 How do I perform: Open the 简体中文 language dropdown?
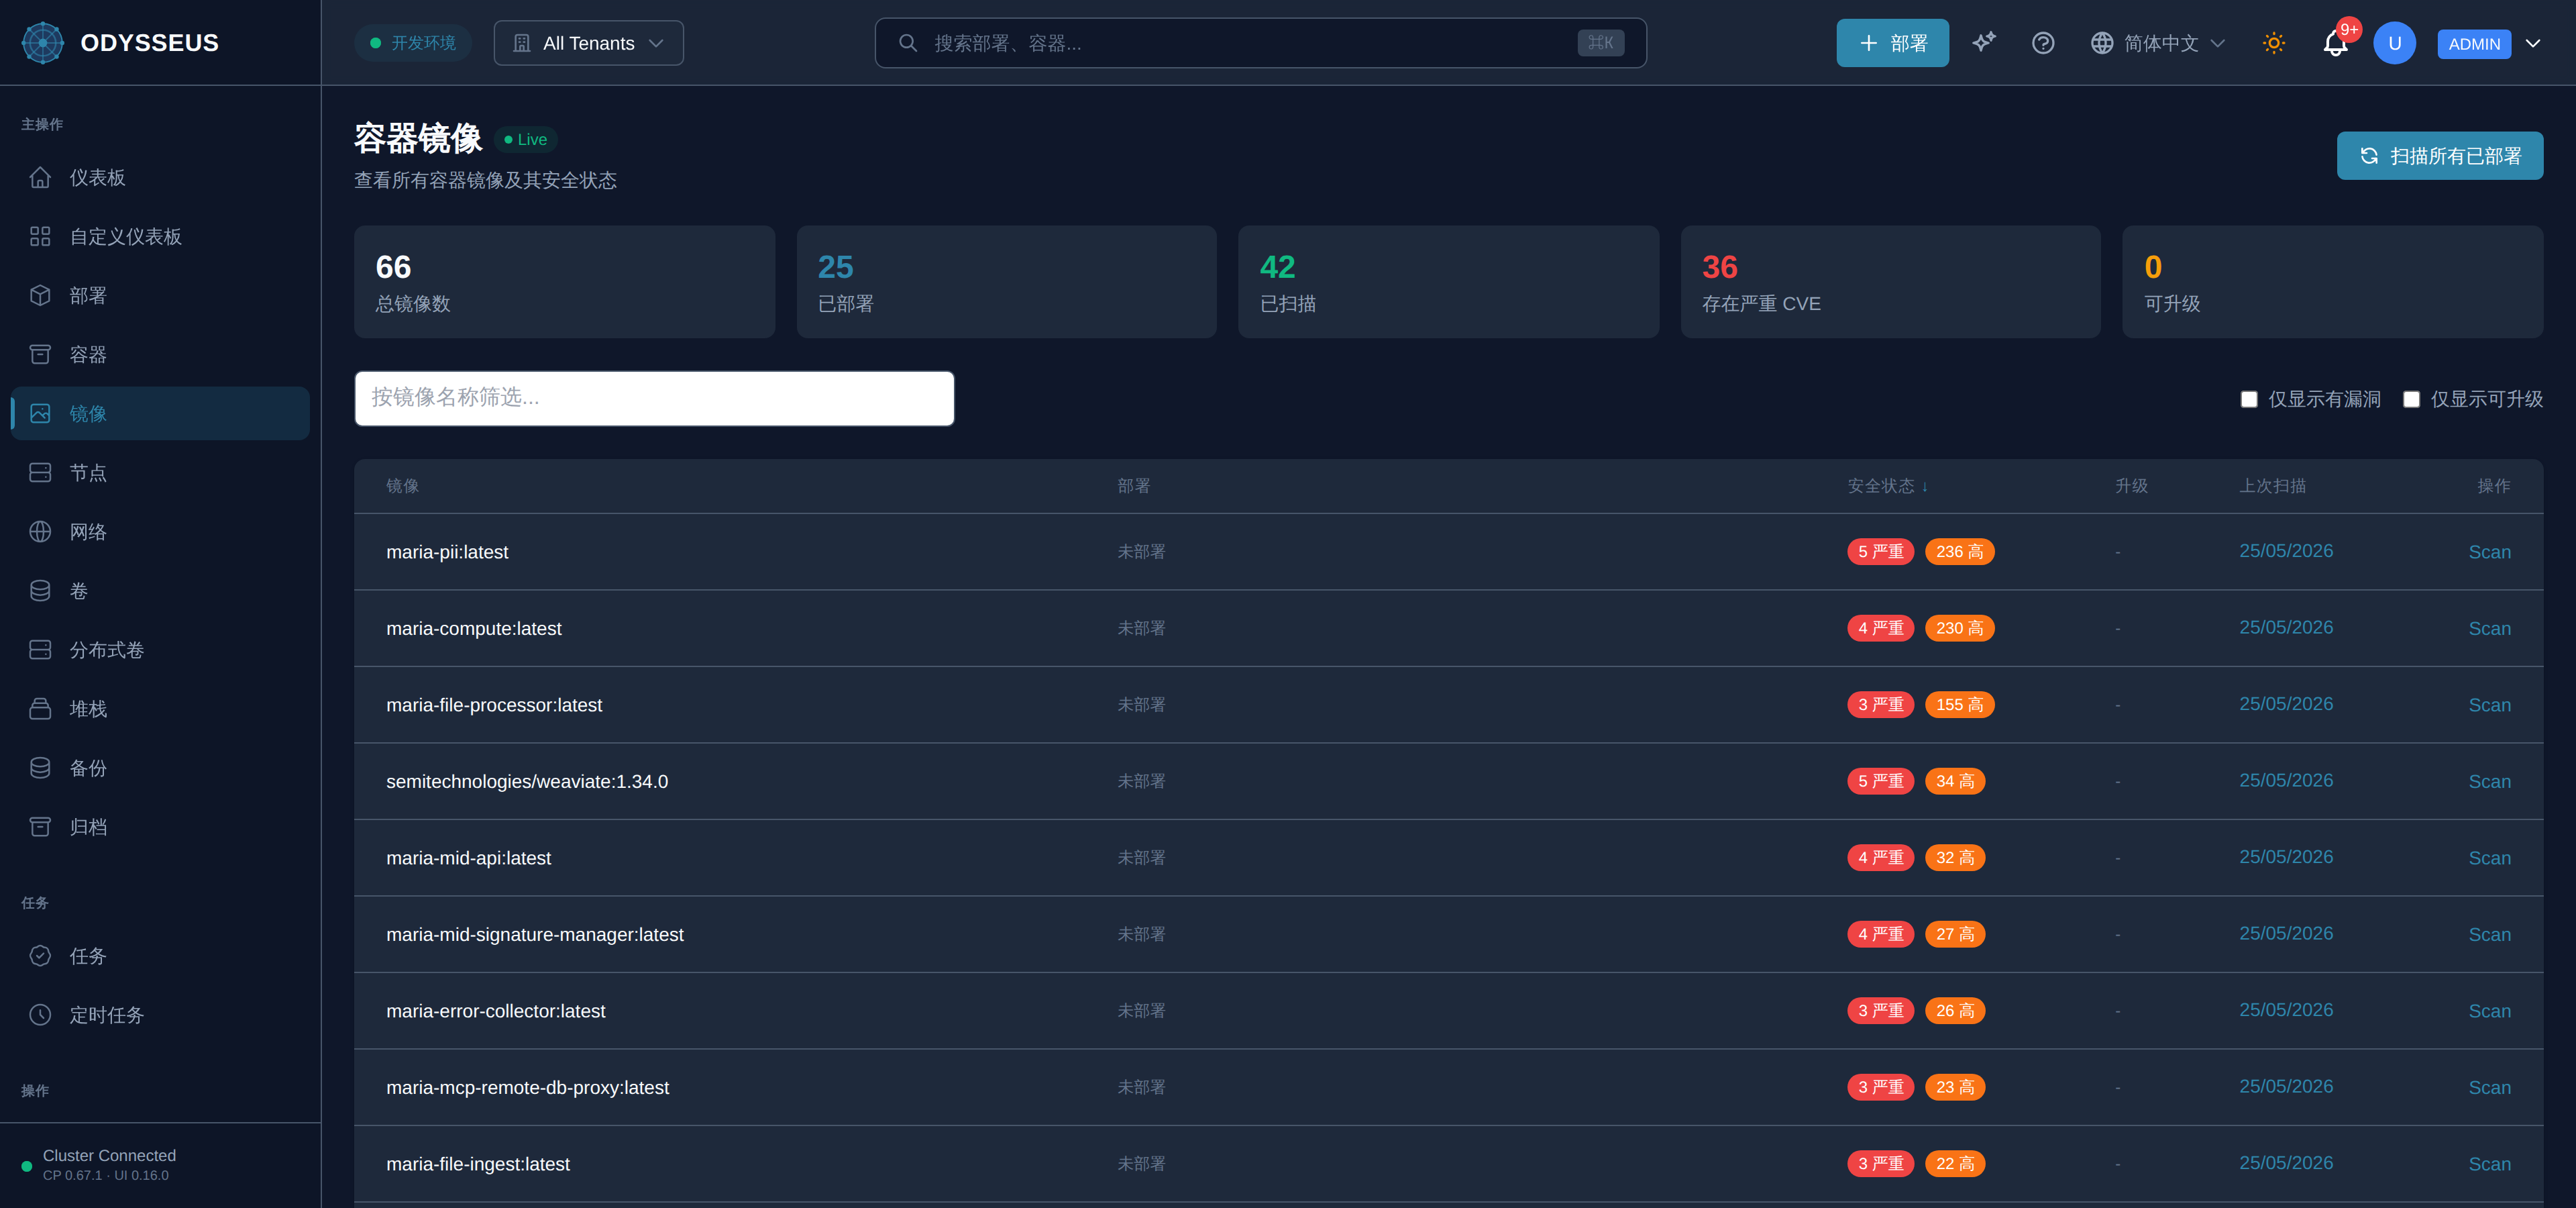(x=2157, y=43)
